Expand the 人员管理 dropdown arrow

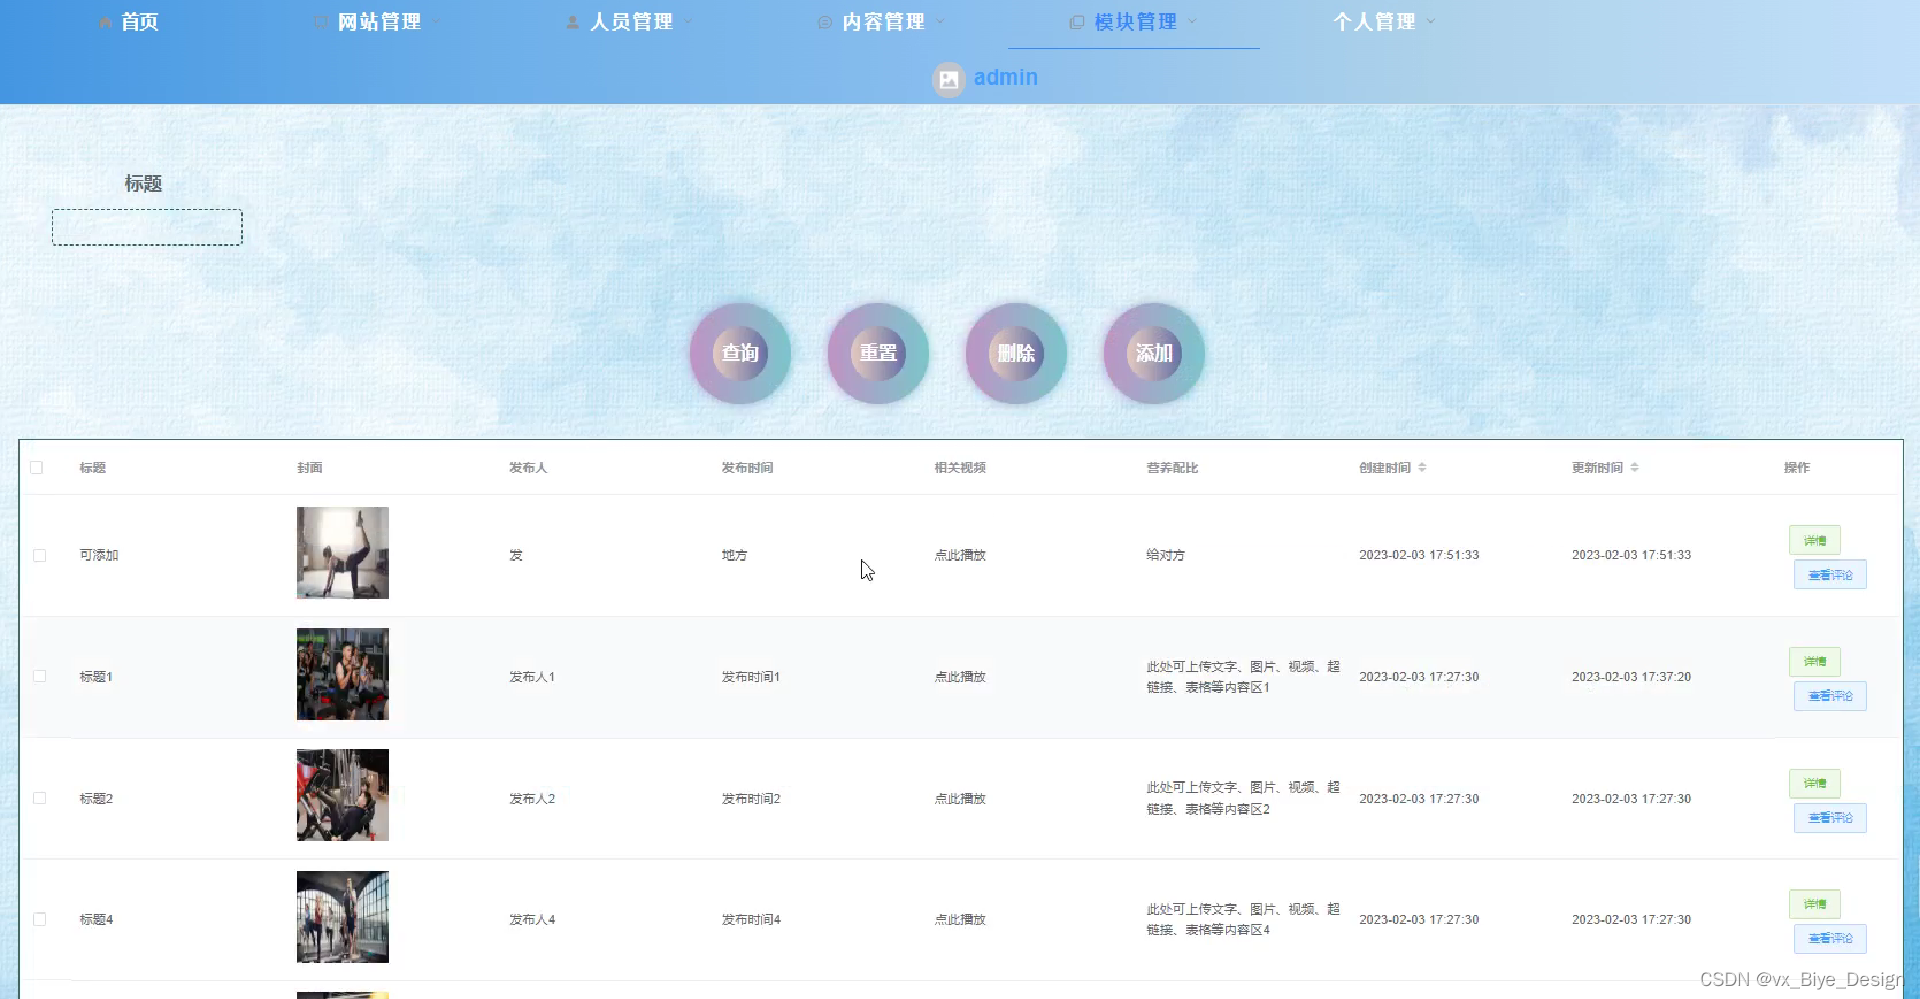[688, 21]
